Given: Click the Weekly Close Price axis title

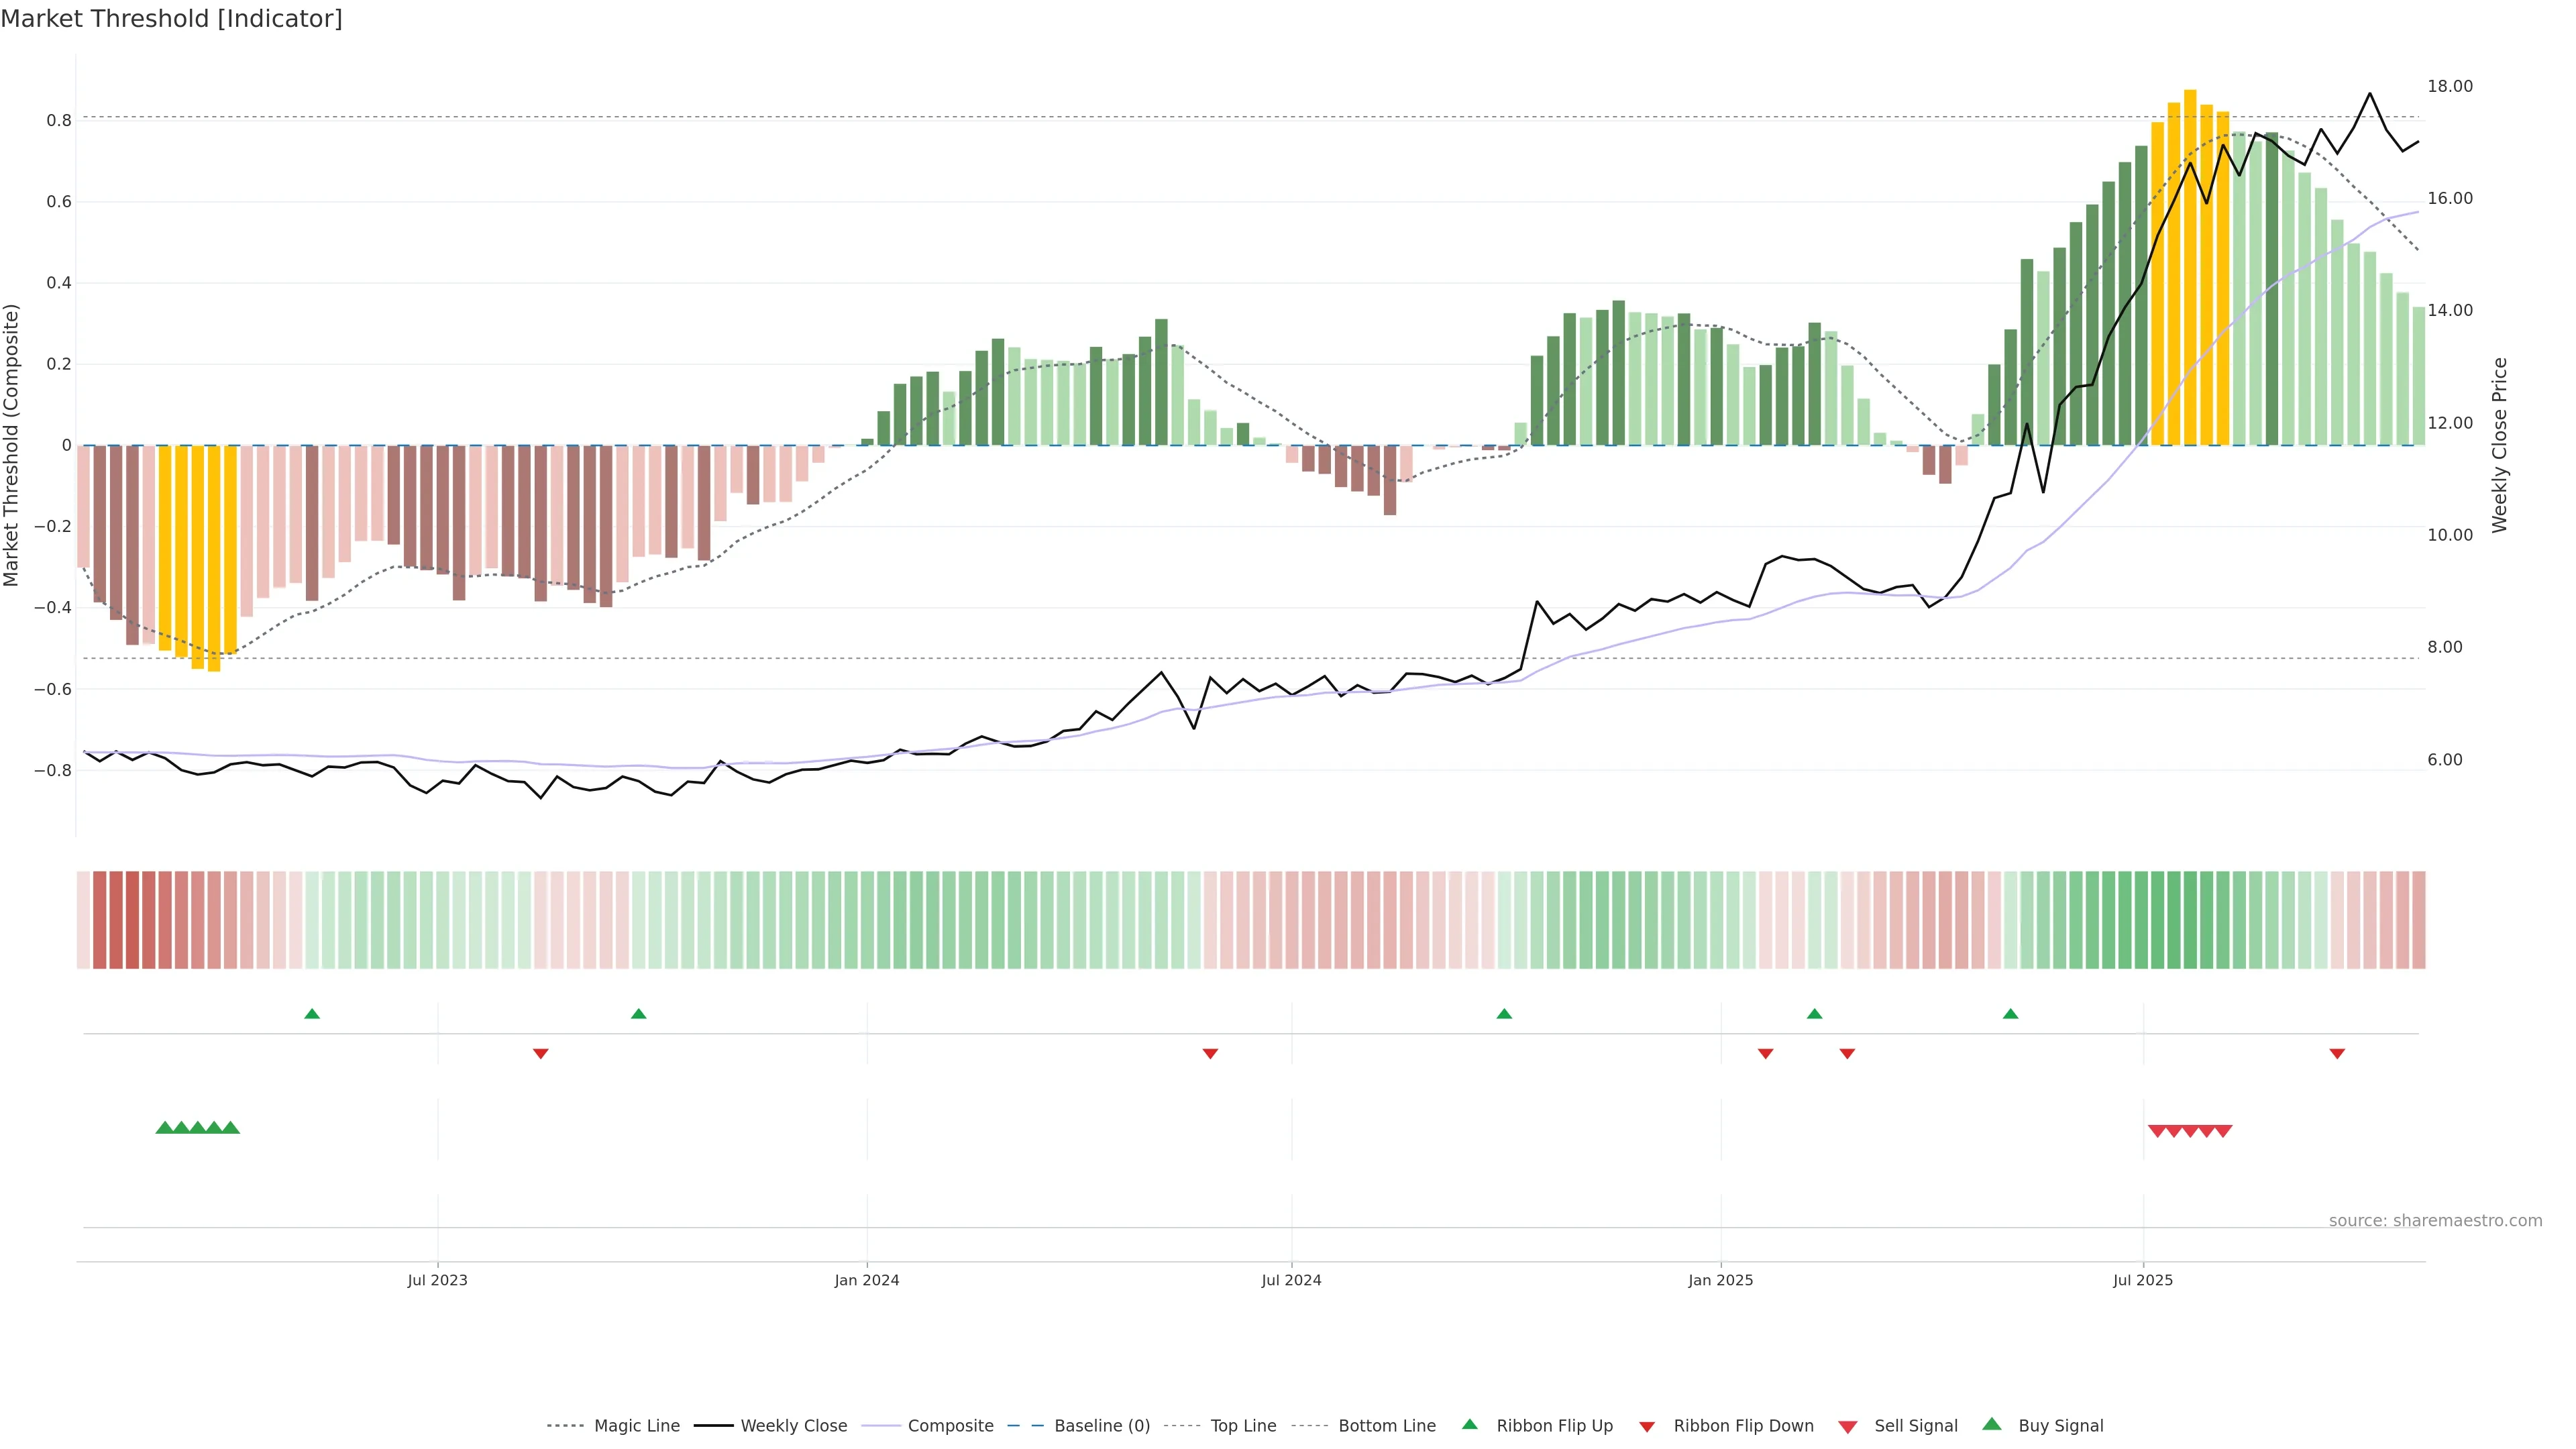Looking at the screenshot, I should (x=2500, y=445).
